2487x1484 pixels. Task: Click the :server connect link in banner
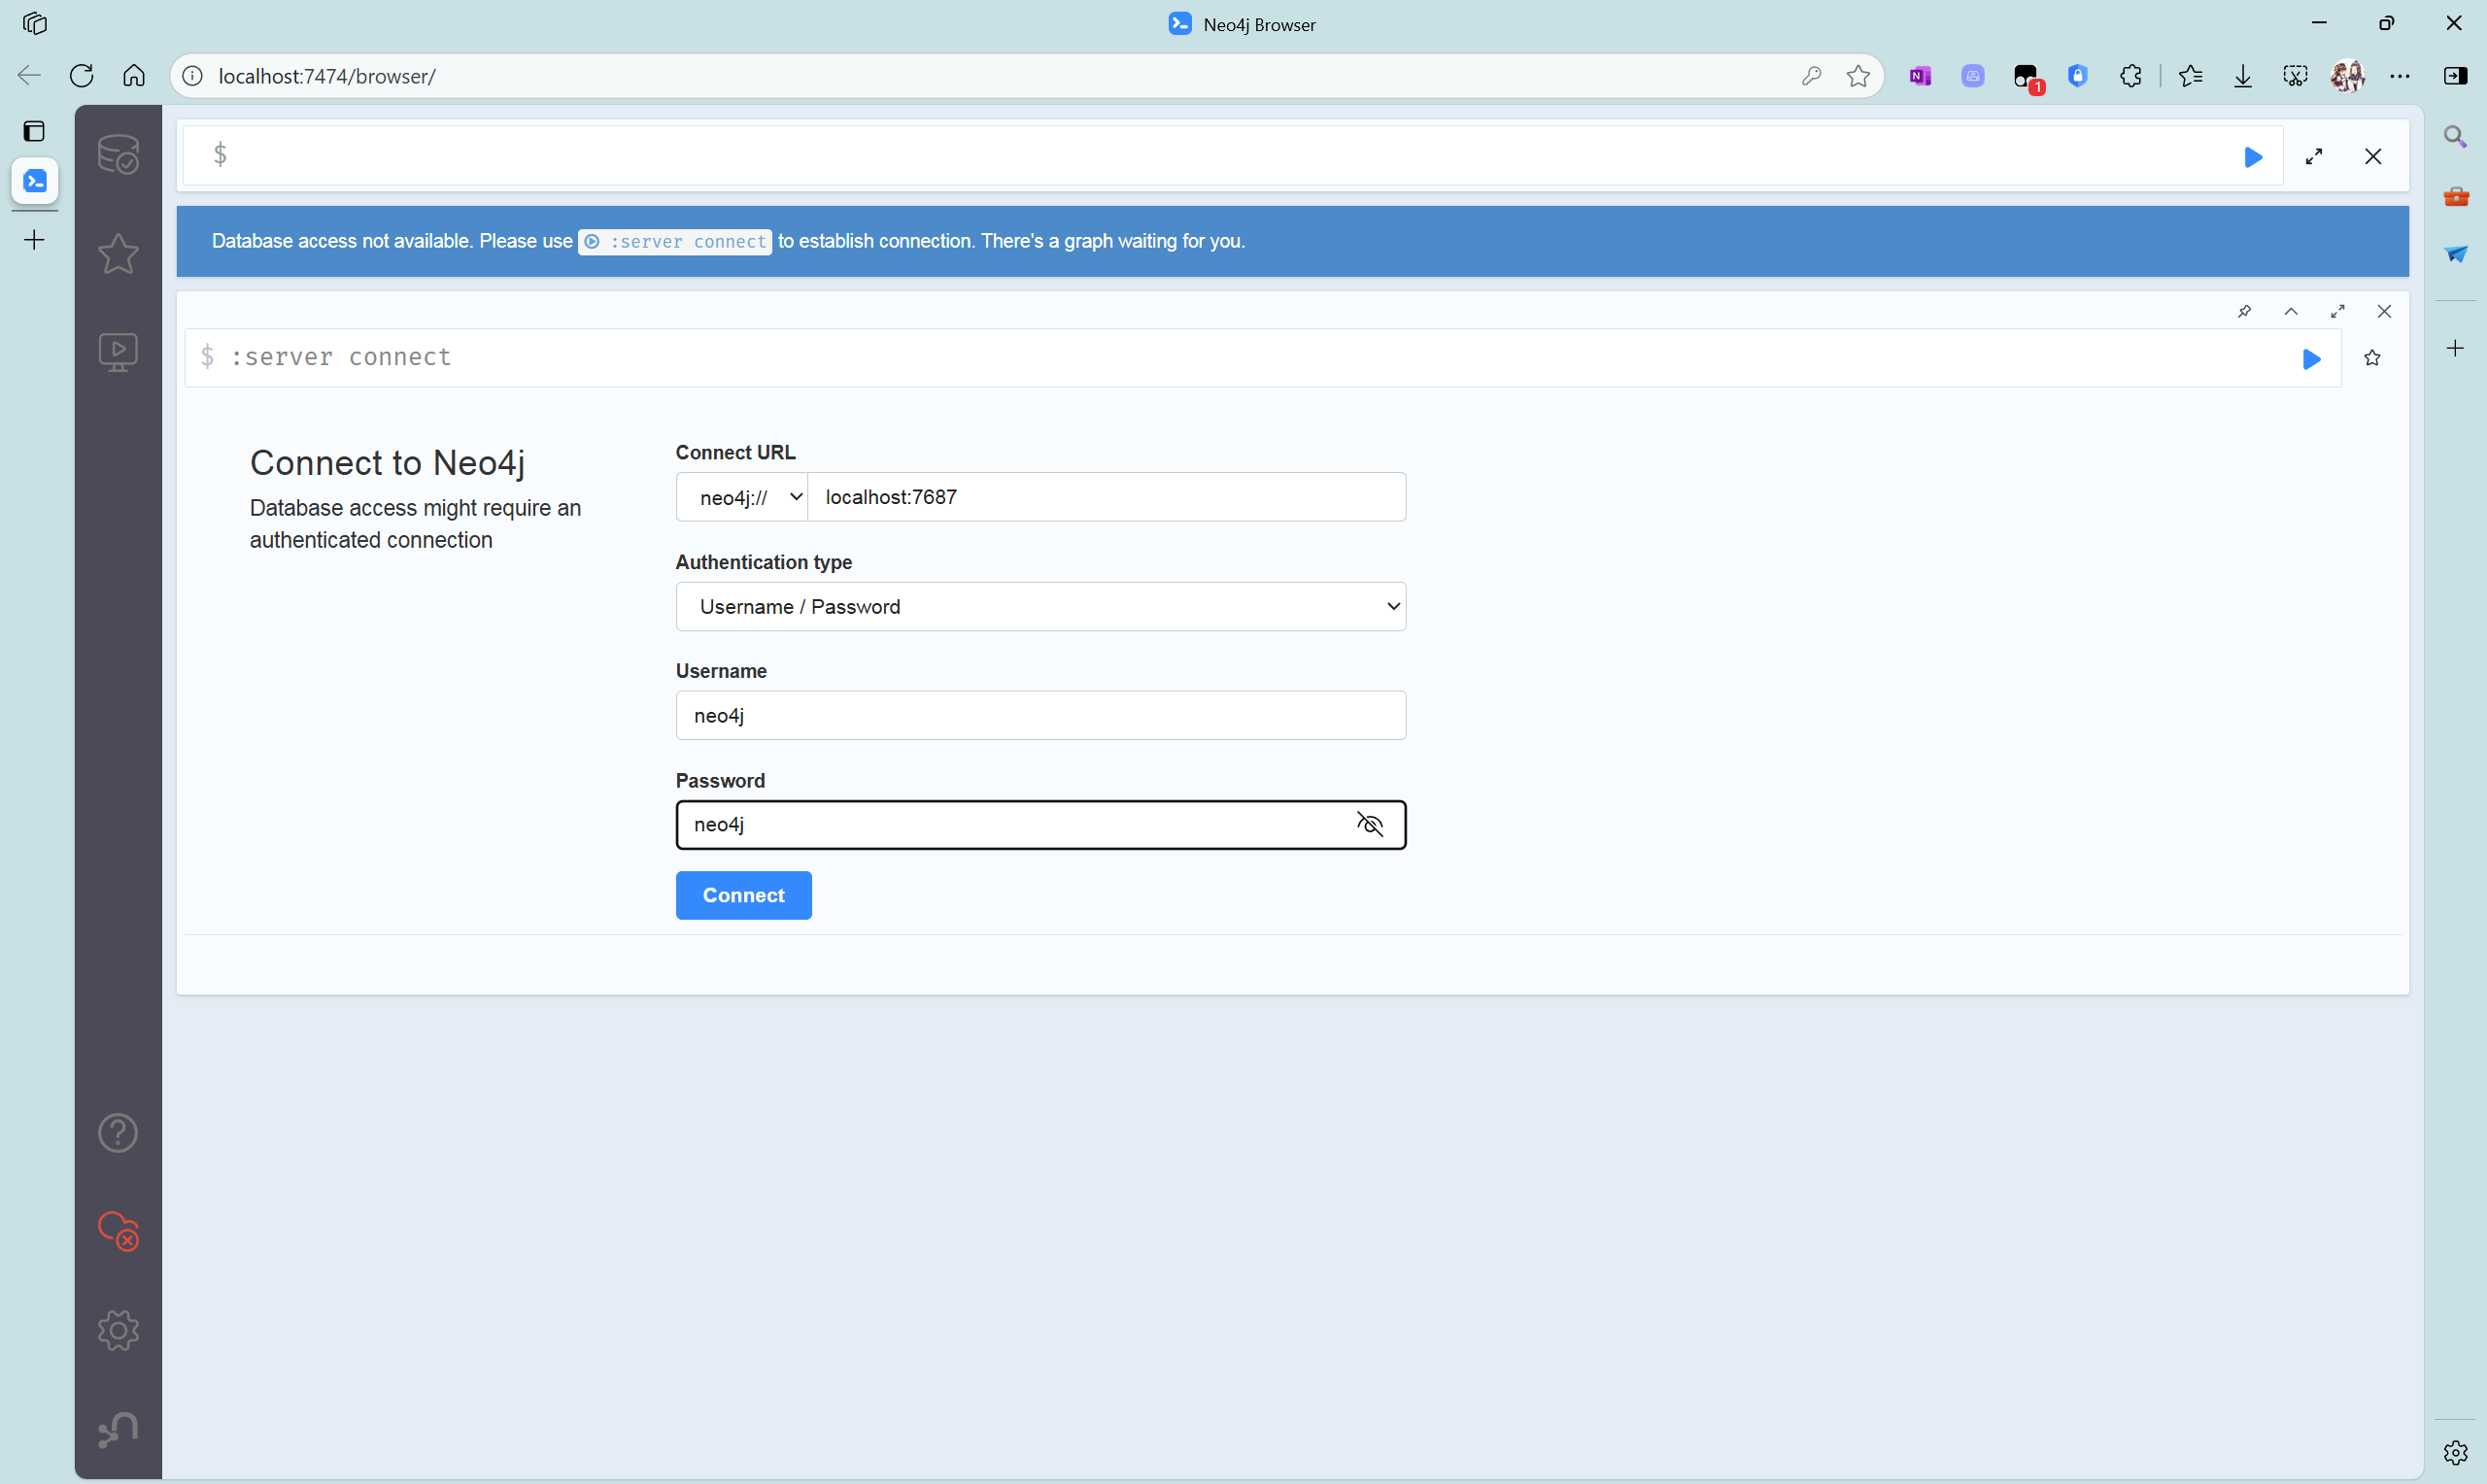pos(675,242)
